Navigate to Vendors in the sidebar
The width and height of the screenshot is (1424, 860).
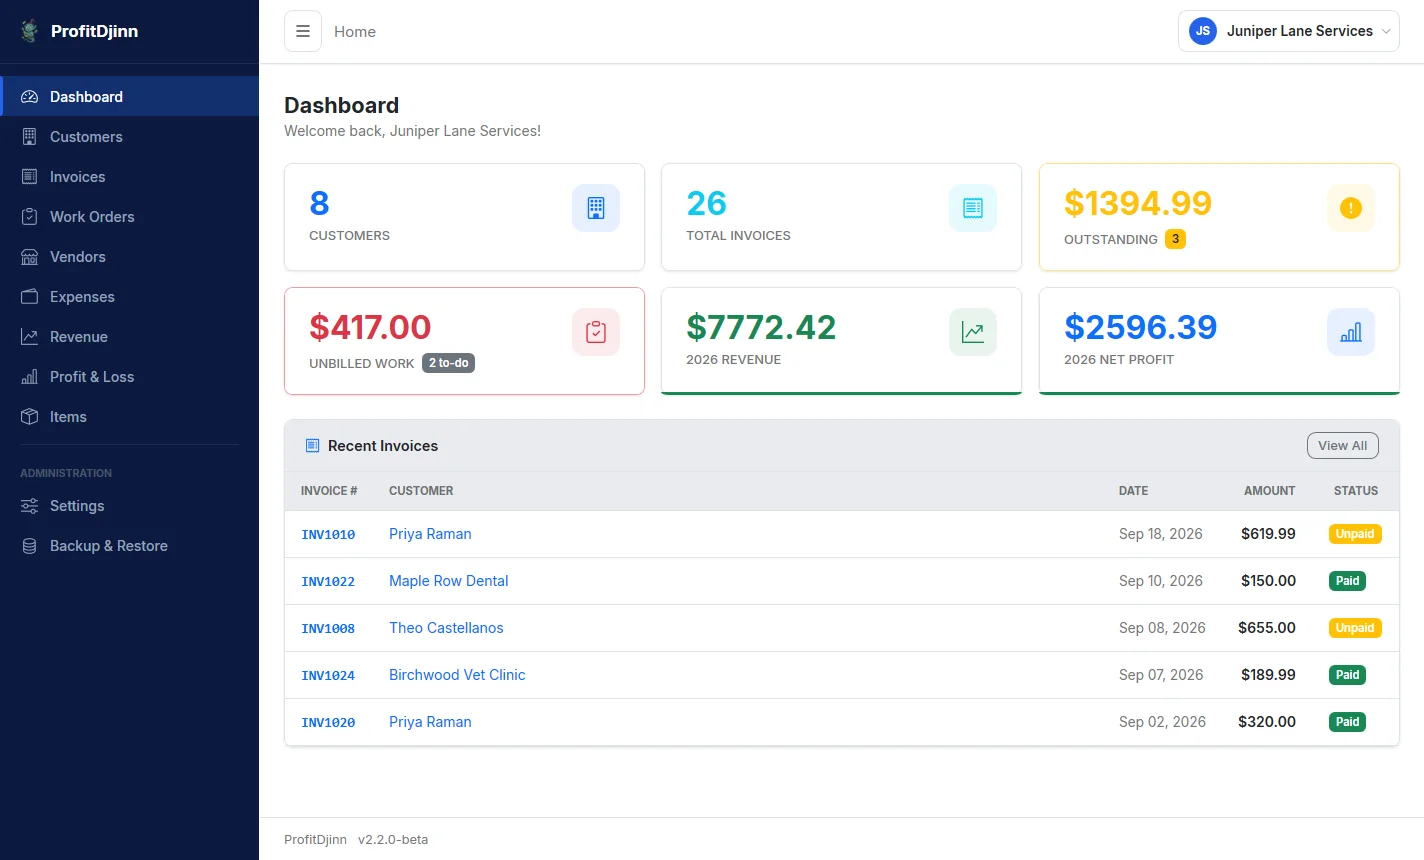click(x=129, y=257)
